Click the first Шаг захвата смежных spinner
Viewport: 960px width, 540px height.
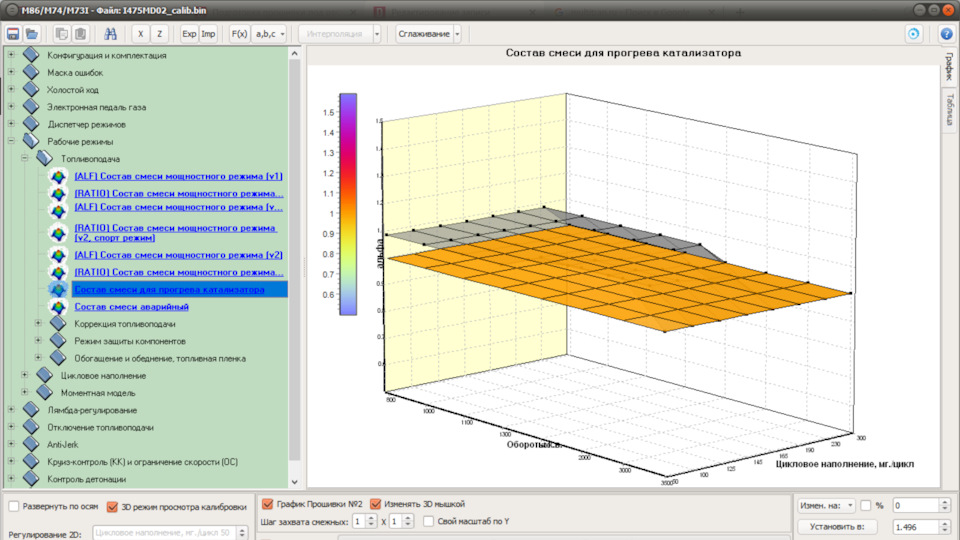(x=364, y=521)
